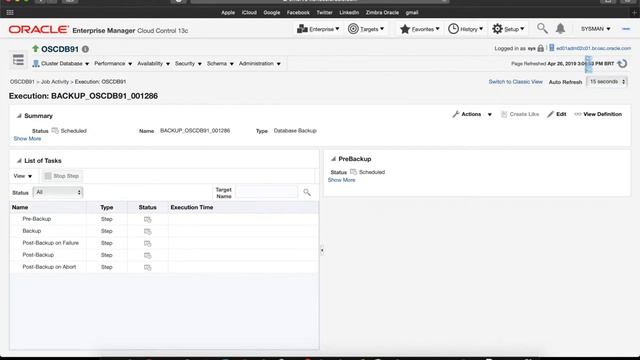The height and width of the screenshot is (360, 640).
Task: Open the Cluster Database menu
Action: tap(61, 64)
